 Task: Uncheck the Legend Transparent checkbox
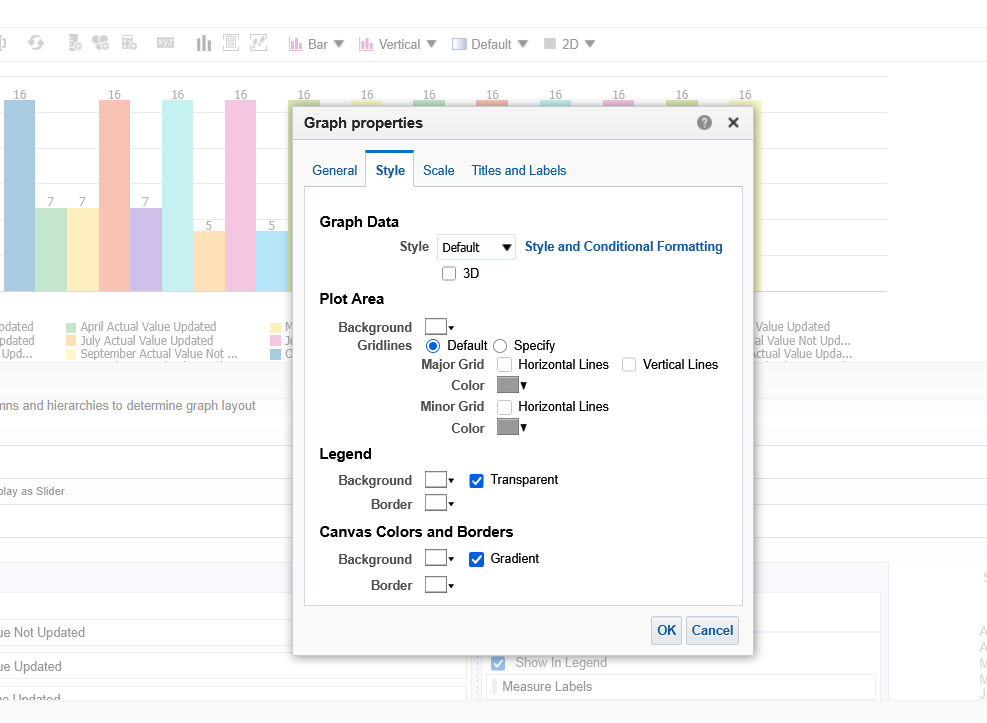coord(477,481)
